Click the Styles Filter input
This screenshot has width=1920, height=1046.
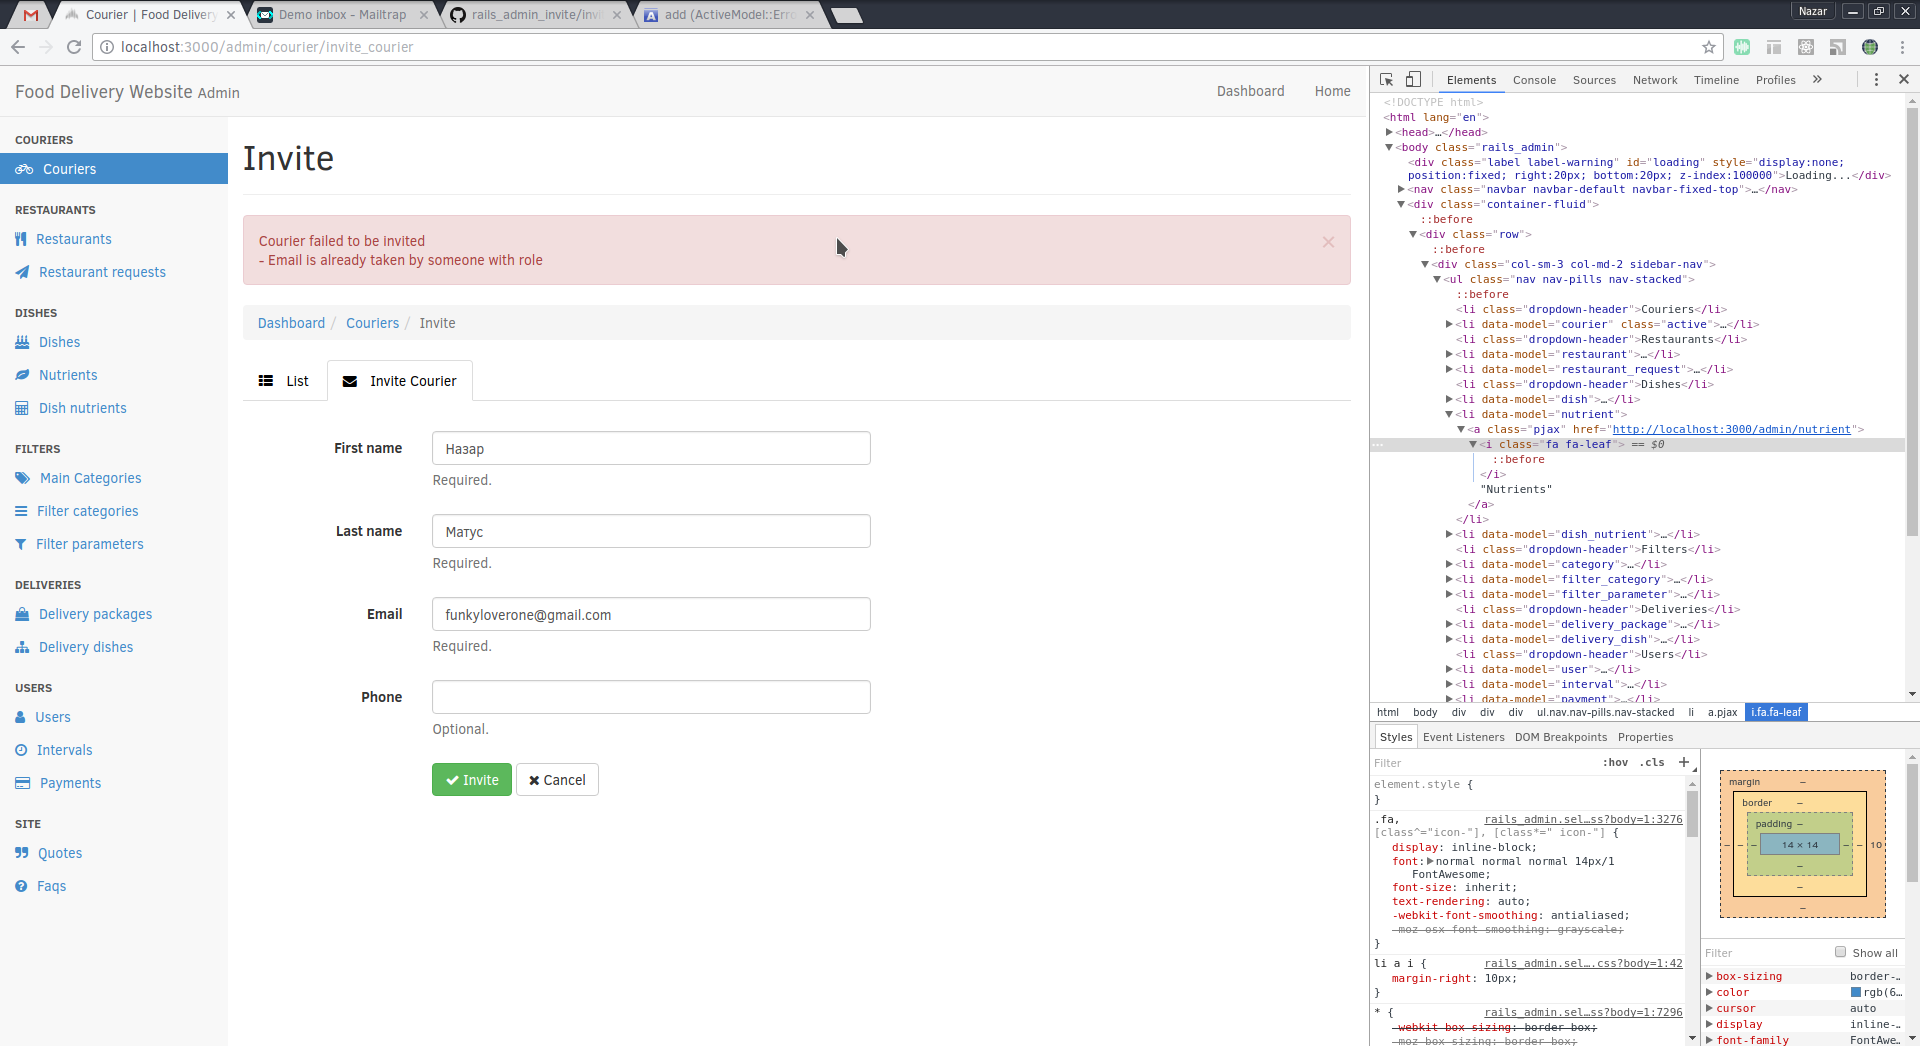pos(1484,763)
